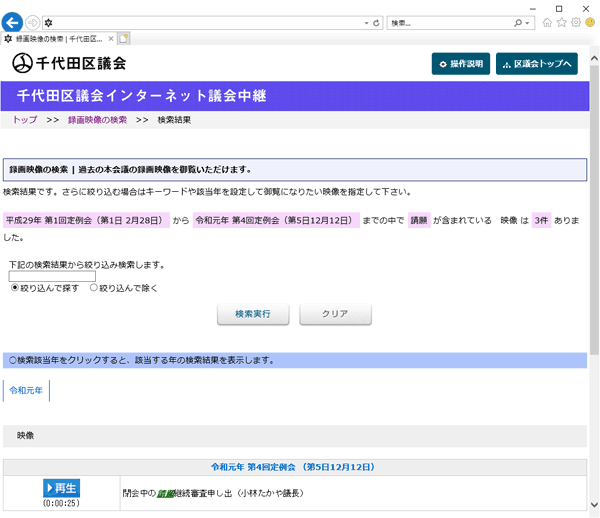Click the vertical scrollbar thumb
This screenshot has height=518, width=600.
coord(594,210)
